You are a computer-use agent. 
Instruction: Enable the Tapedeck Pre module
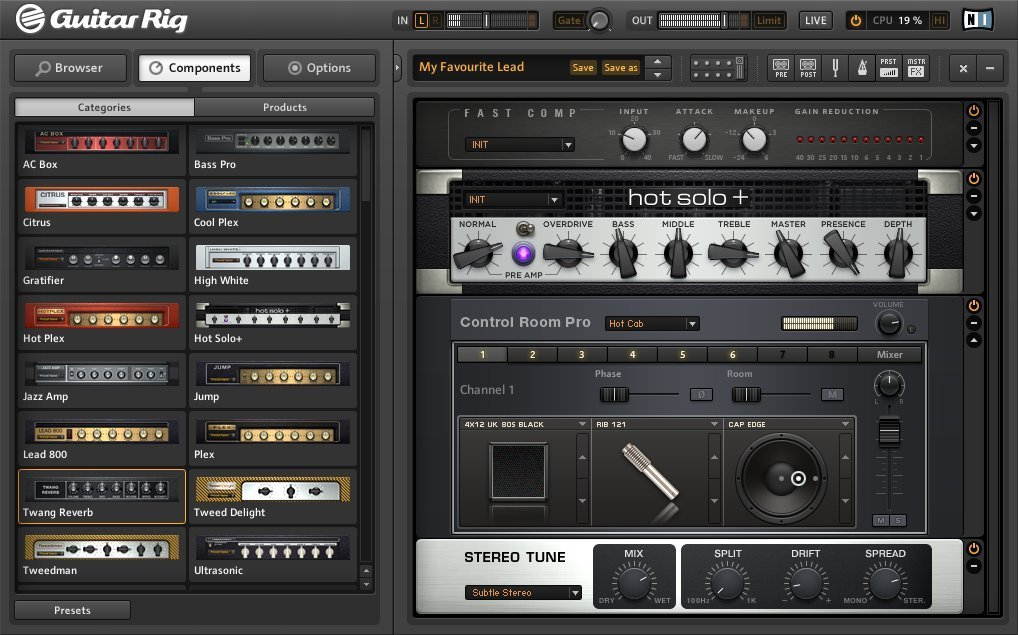point(780,67)
